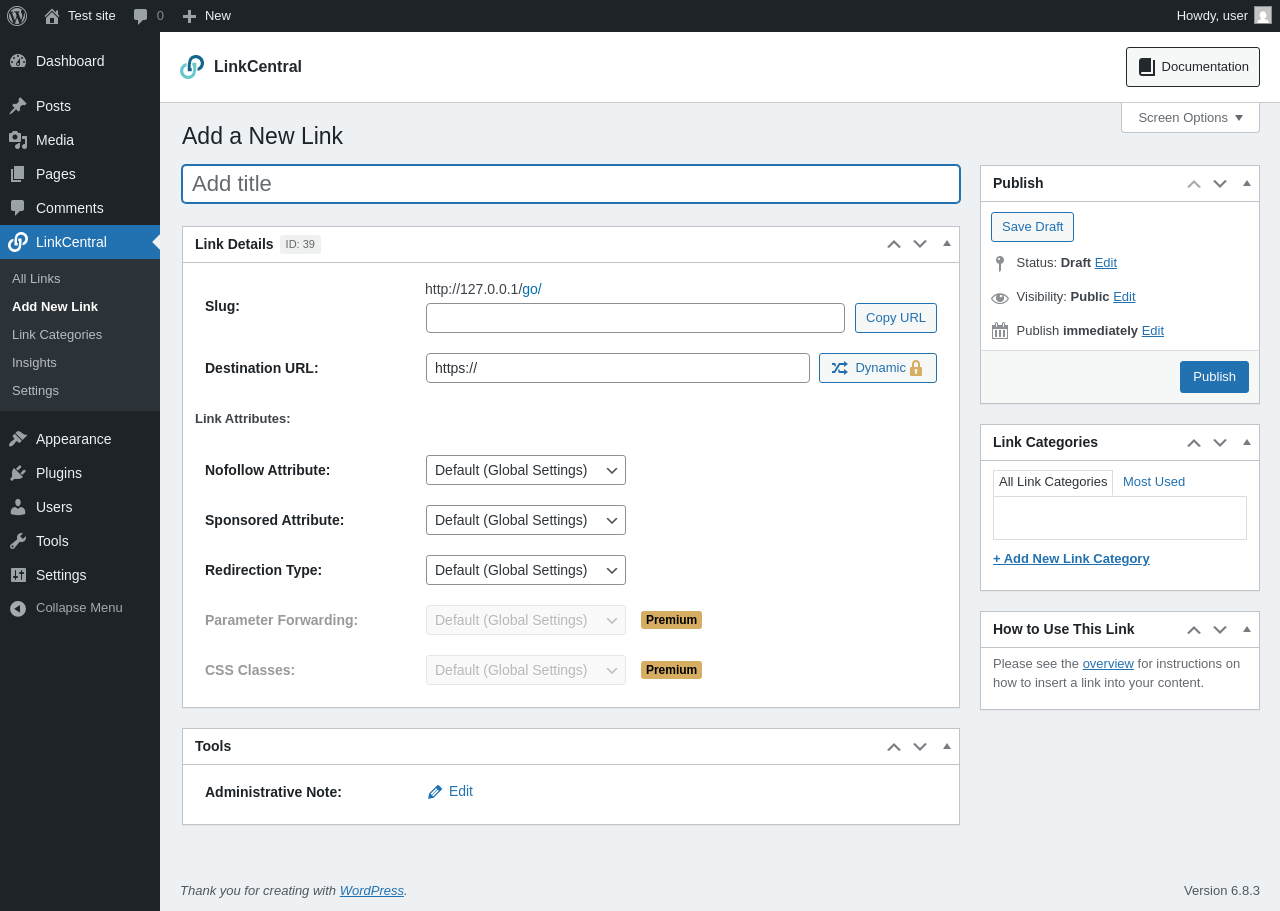
Task: Click the Appearance paintbrush icon
Action: (18, 439)
